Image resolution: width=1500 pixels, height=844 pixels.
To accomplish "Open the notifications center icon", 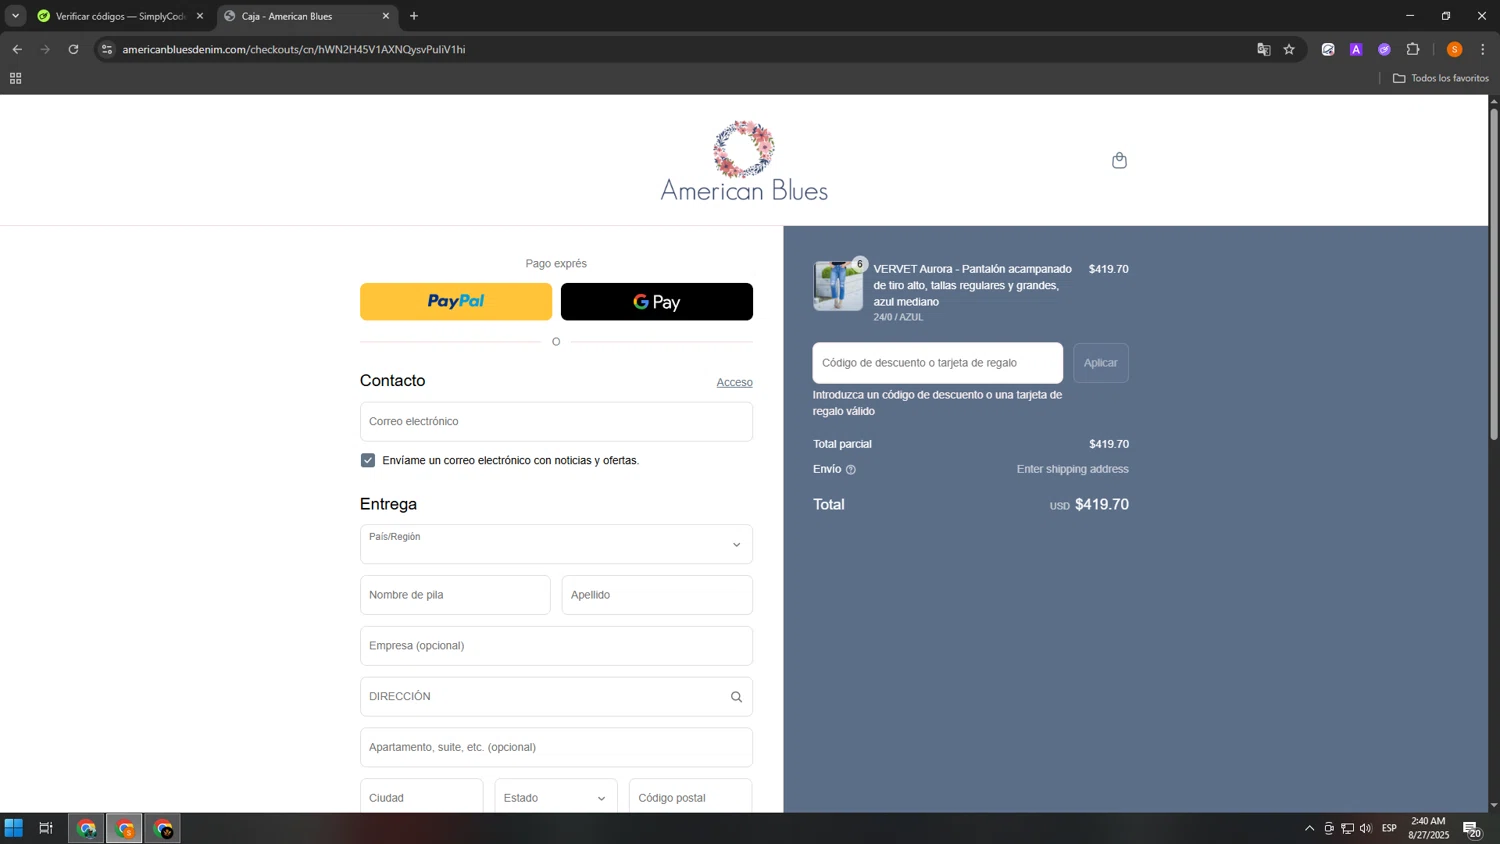I will pos(1472,829).
